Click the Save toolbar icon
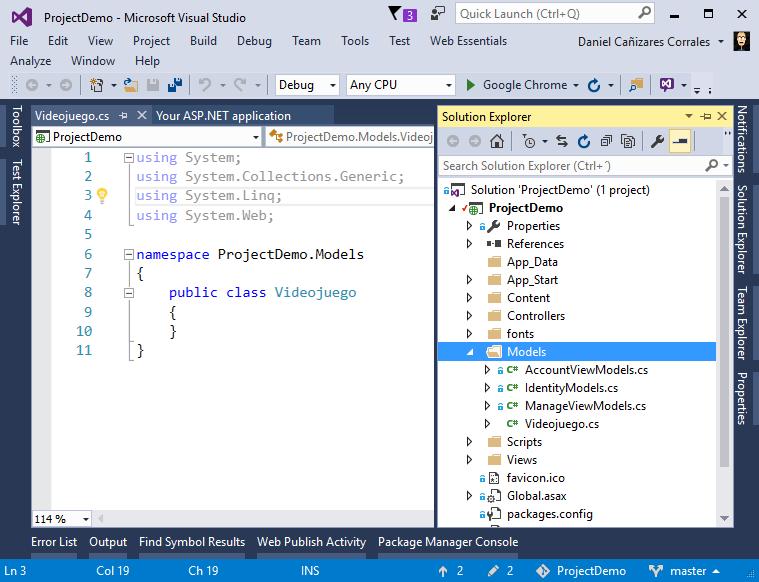This screenshot has width=759, height=582. (x=153, y=85)
